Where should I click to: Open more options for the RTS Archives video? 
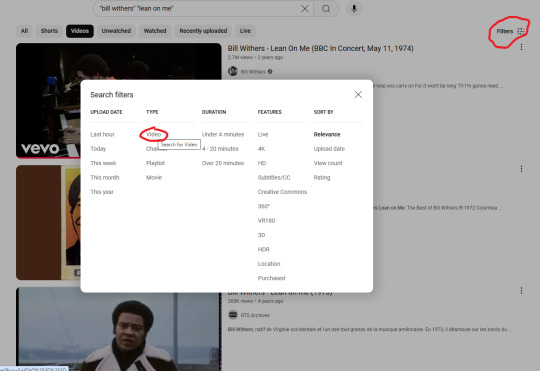coord(521,290)
